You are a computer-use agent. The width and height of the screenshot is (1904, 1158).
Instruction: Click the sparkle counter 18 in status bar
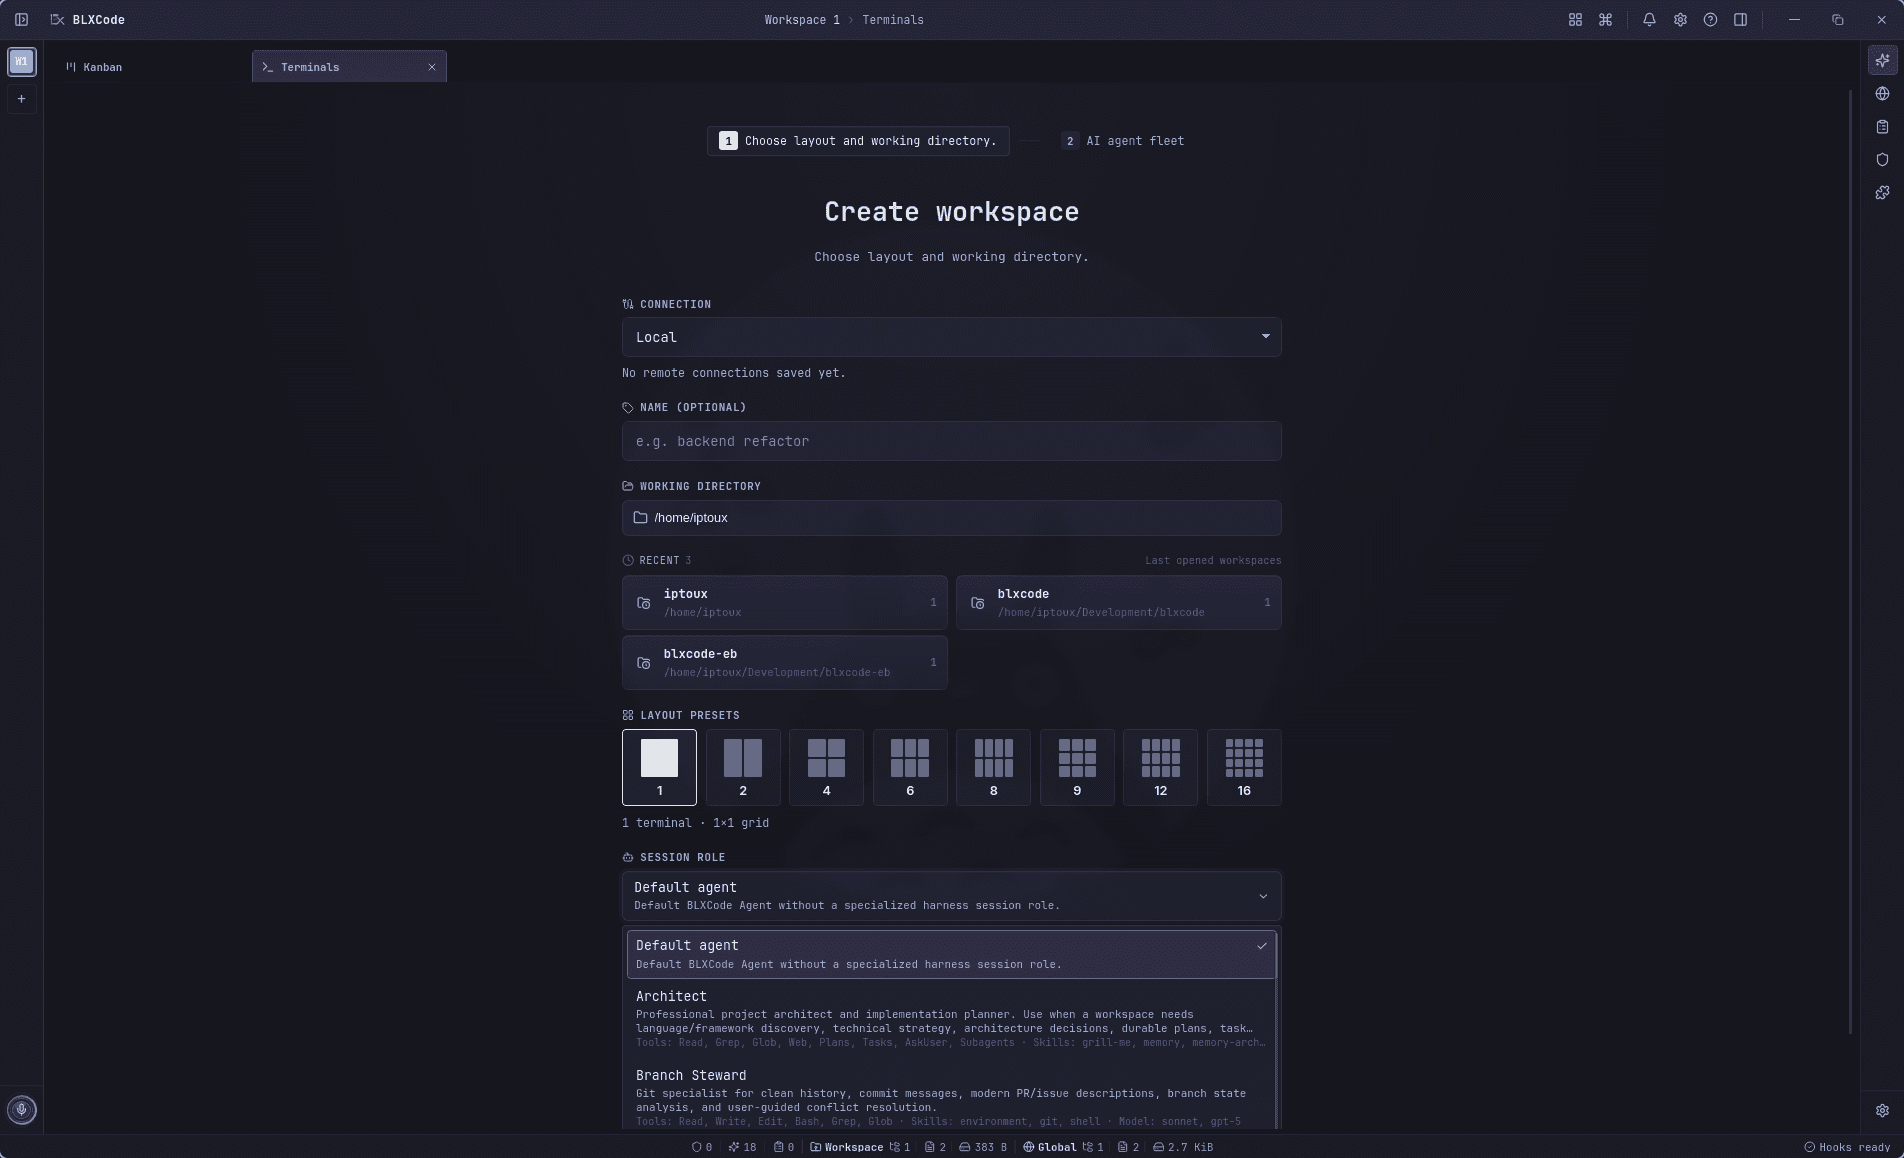(x=743, y=1147)
